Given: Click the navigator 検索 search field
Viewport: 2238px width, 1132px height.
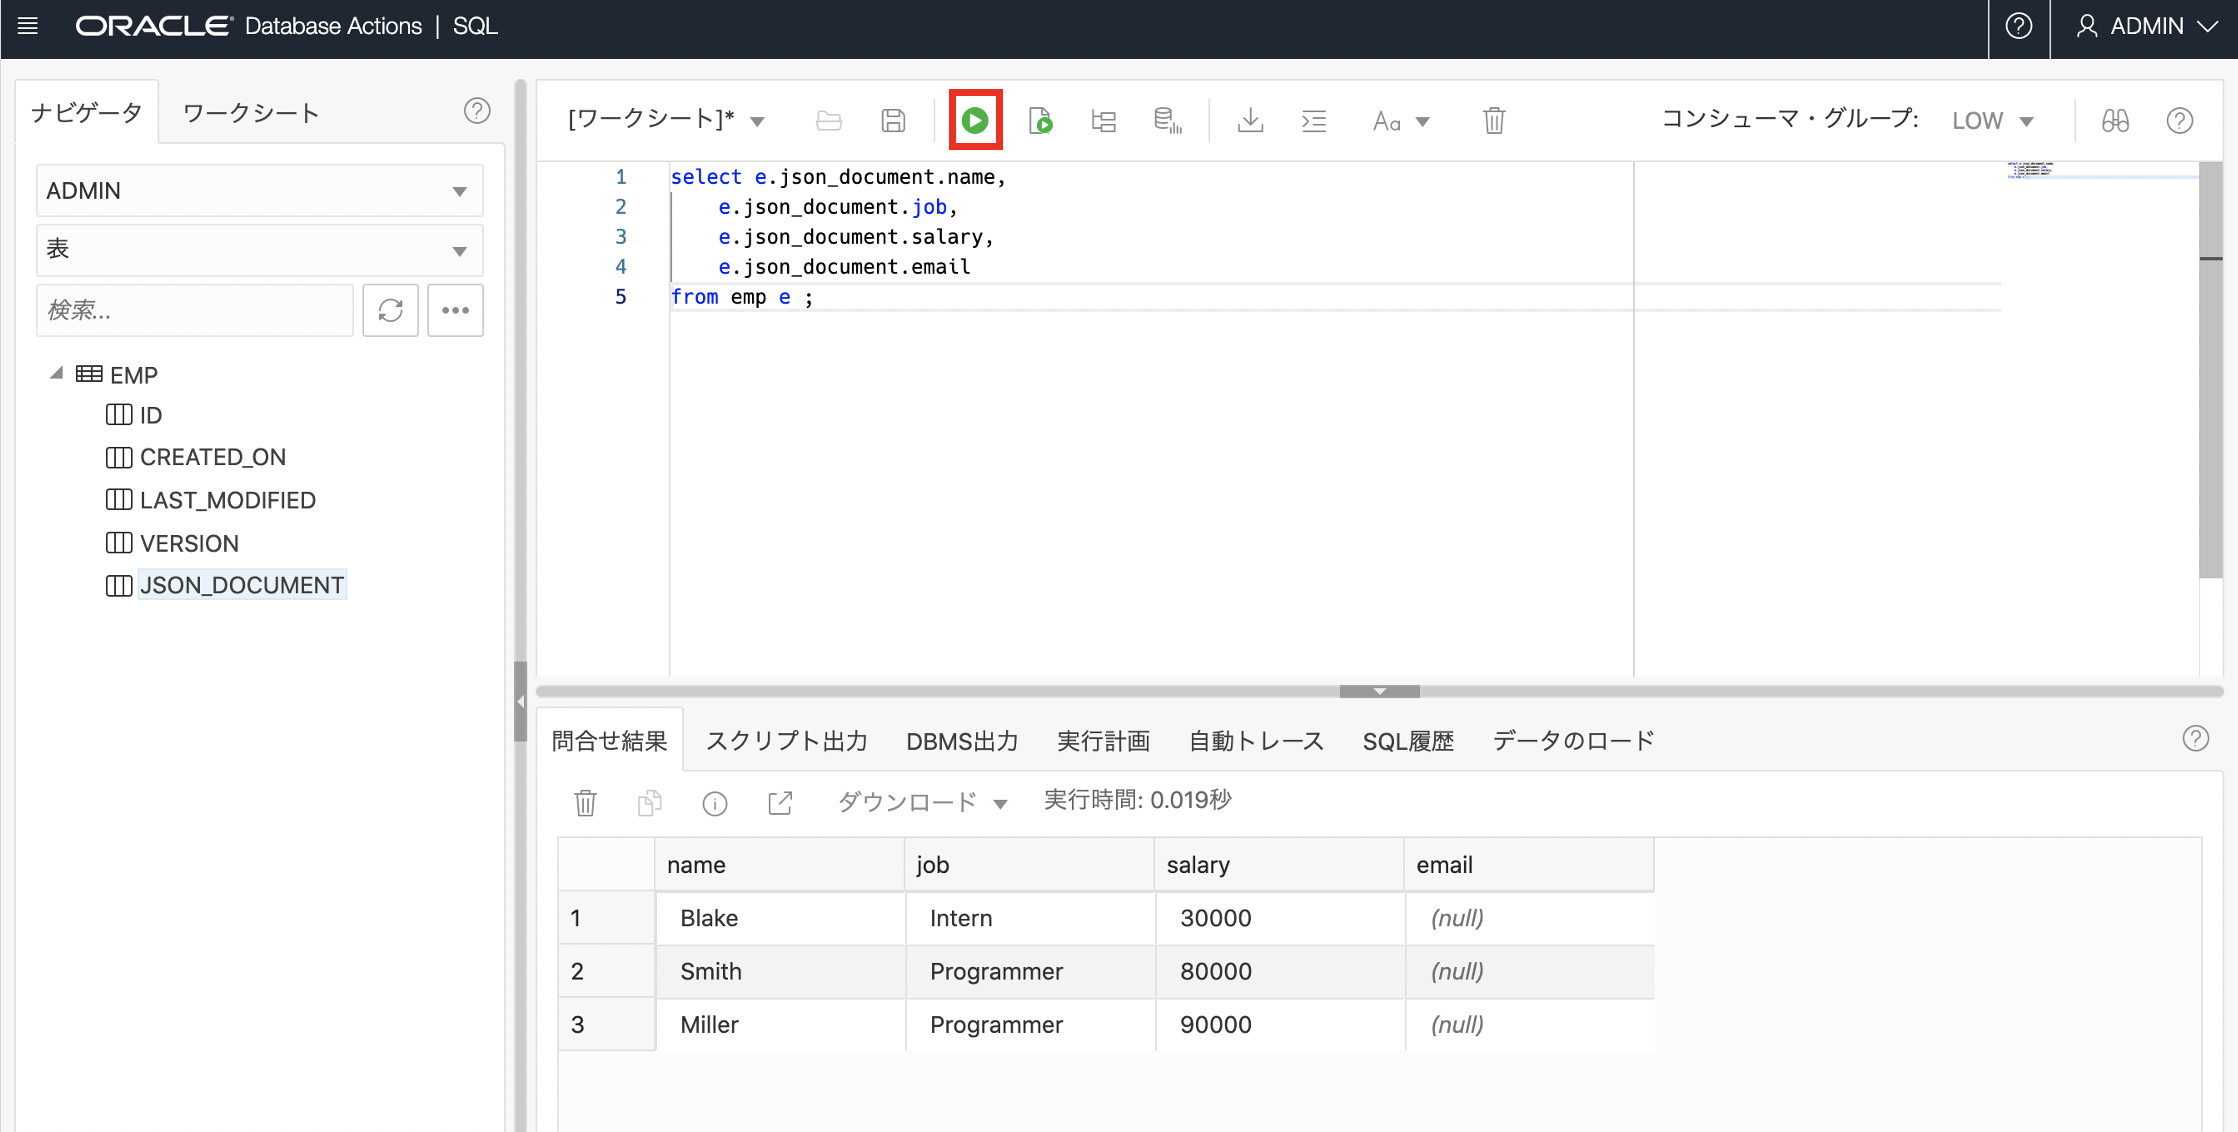Looking at the screenshot, I should (x=195, y=310).
